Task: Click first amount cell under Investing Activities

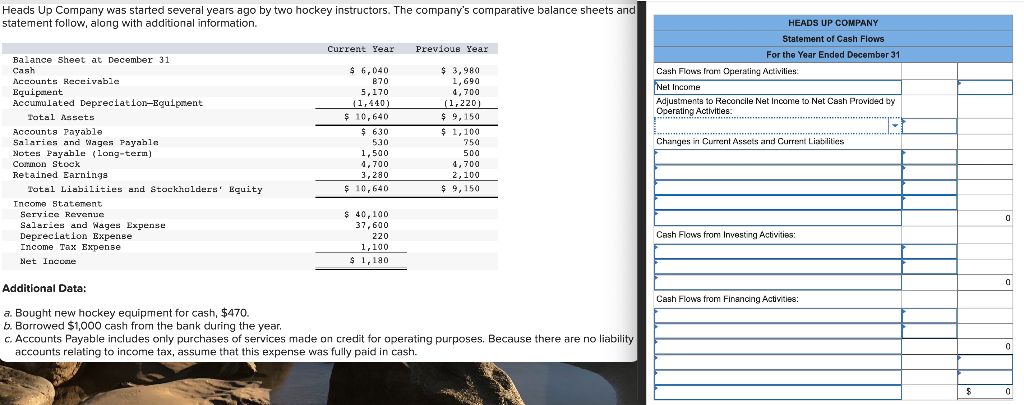Action: click(x=929, y=251)
